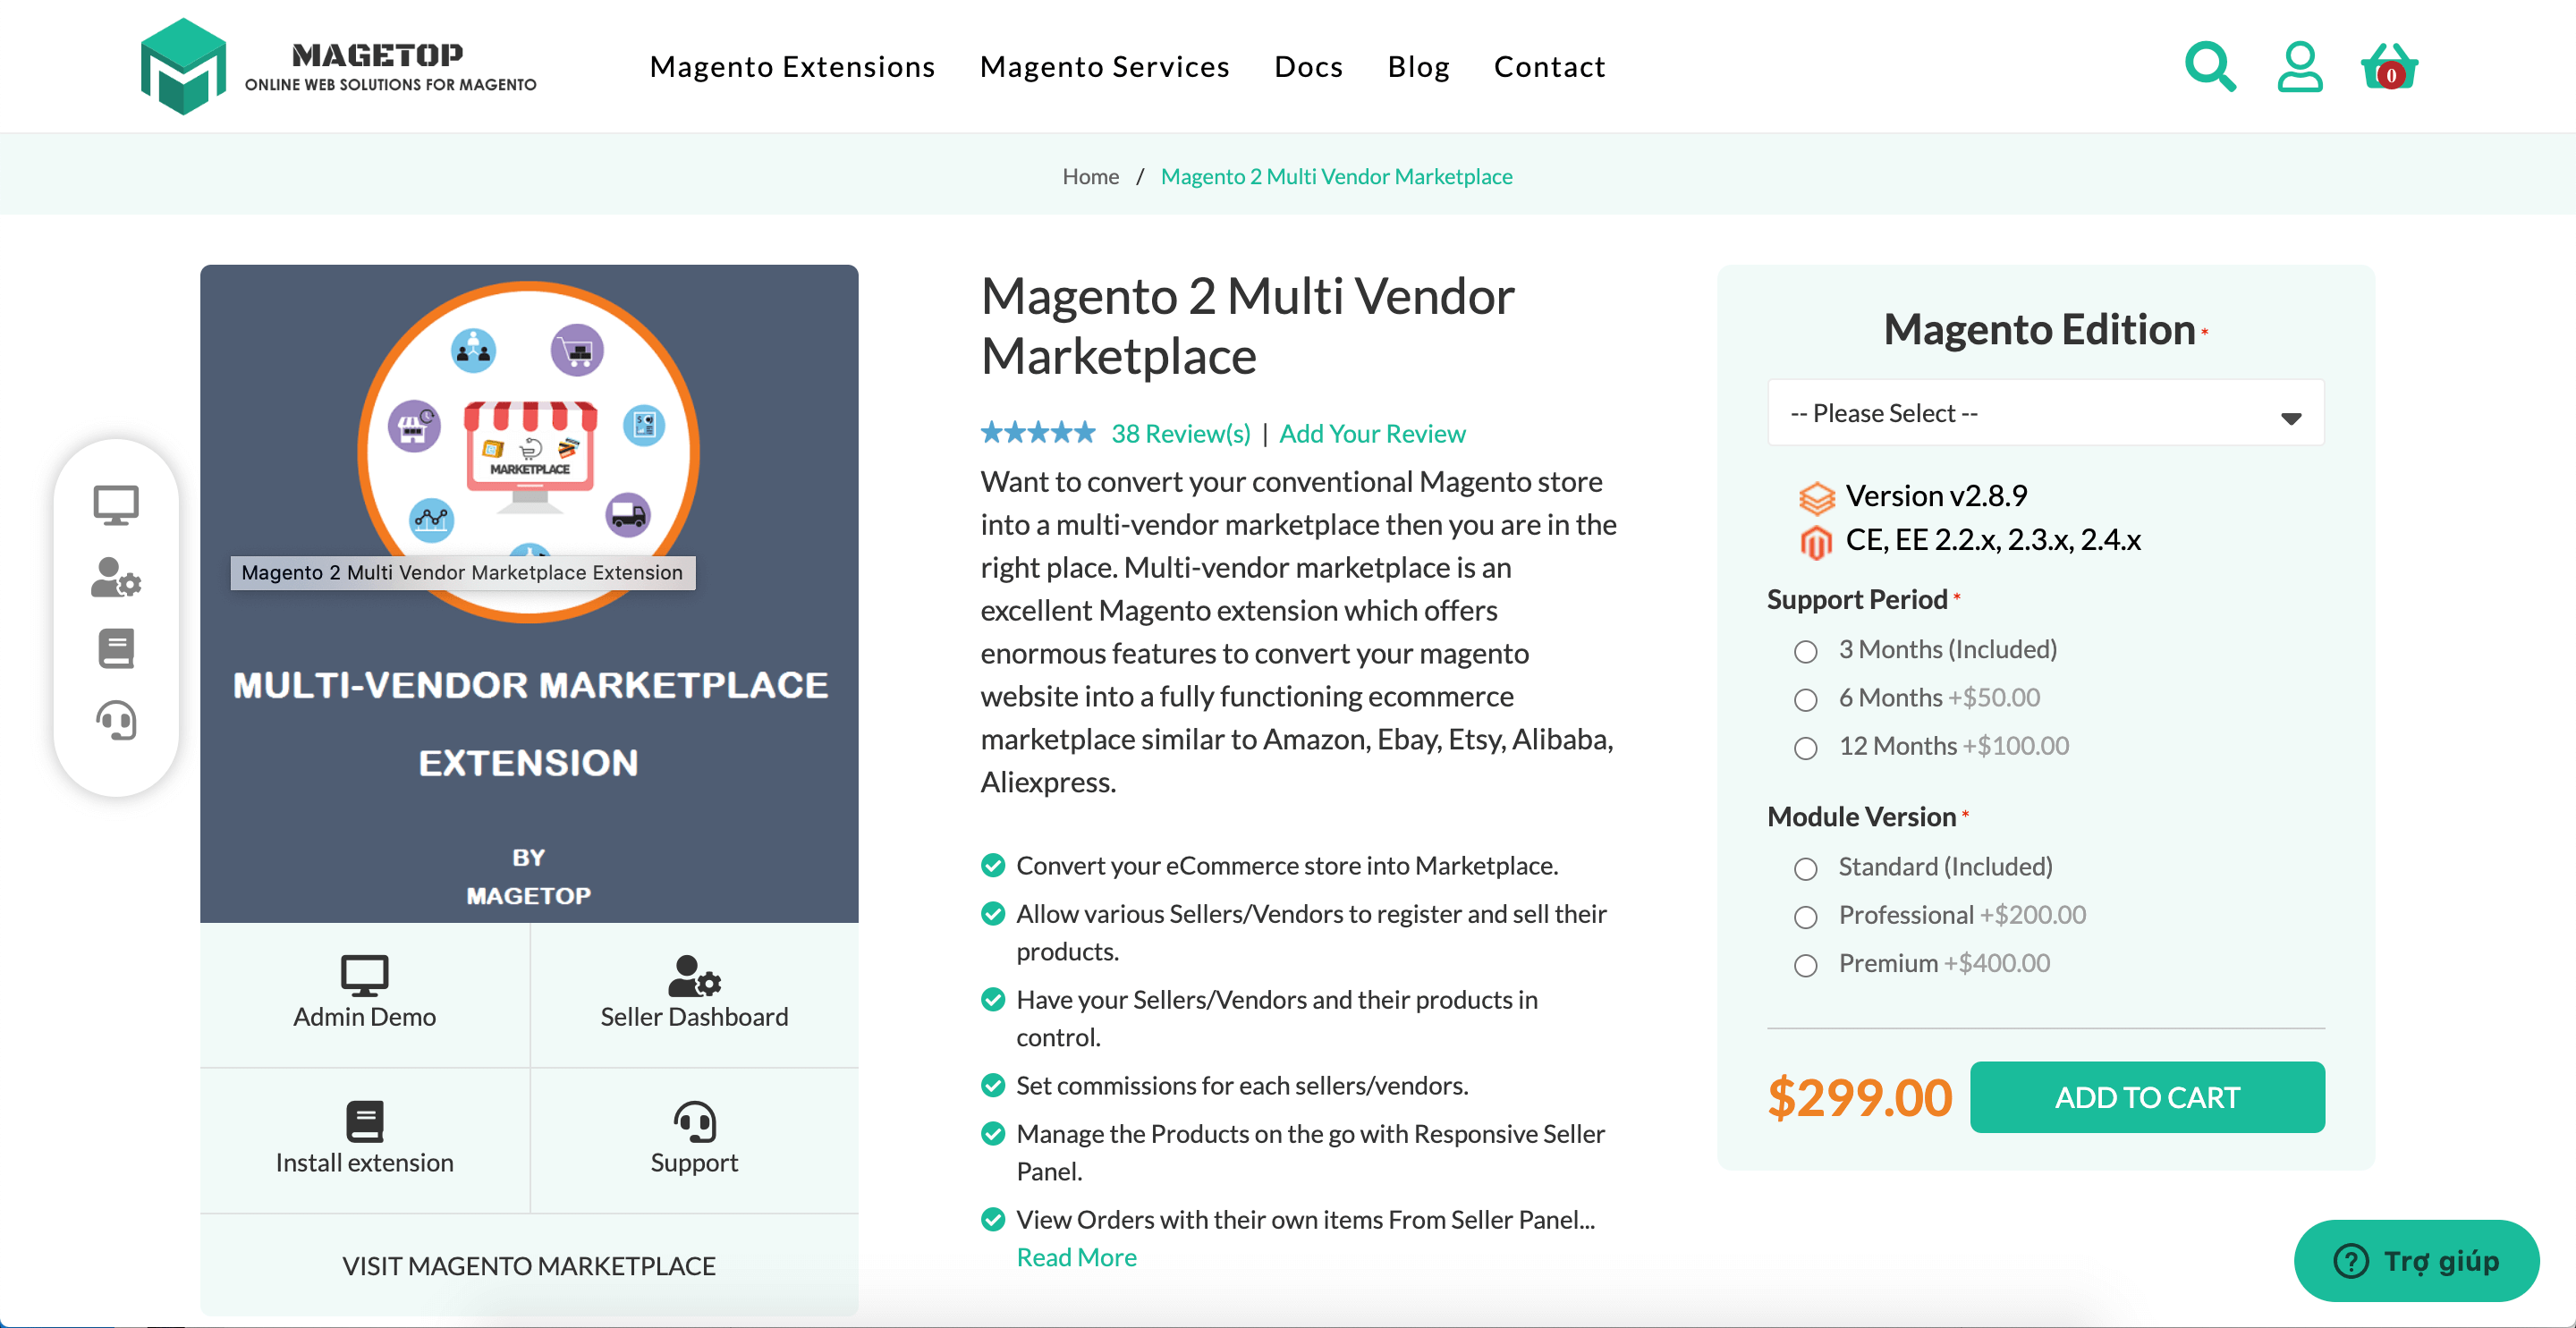The image size is (2576, 1328).
Task: Click the Support label
Action: click(x=694, y=1163)
